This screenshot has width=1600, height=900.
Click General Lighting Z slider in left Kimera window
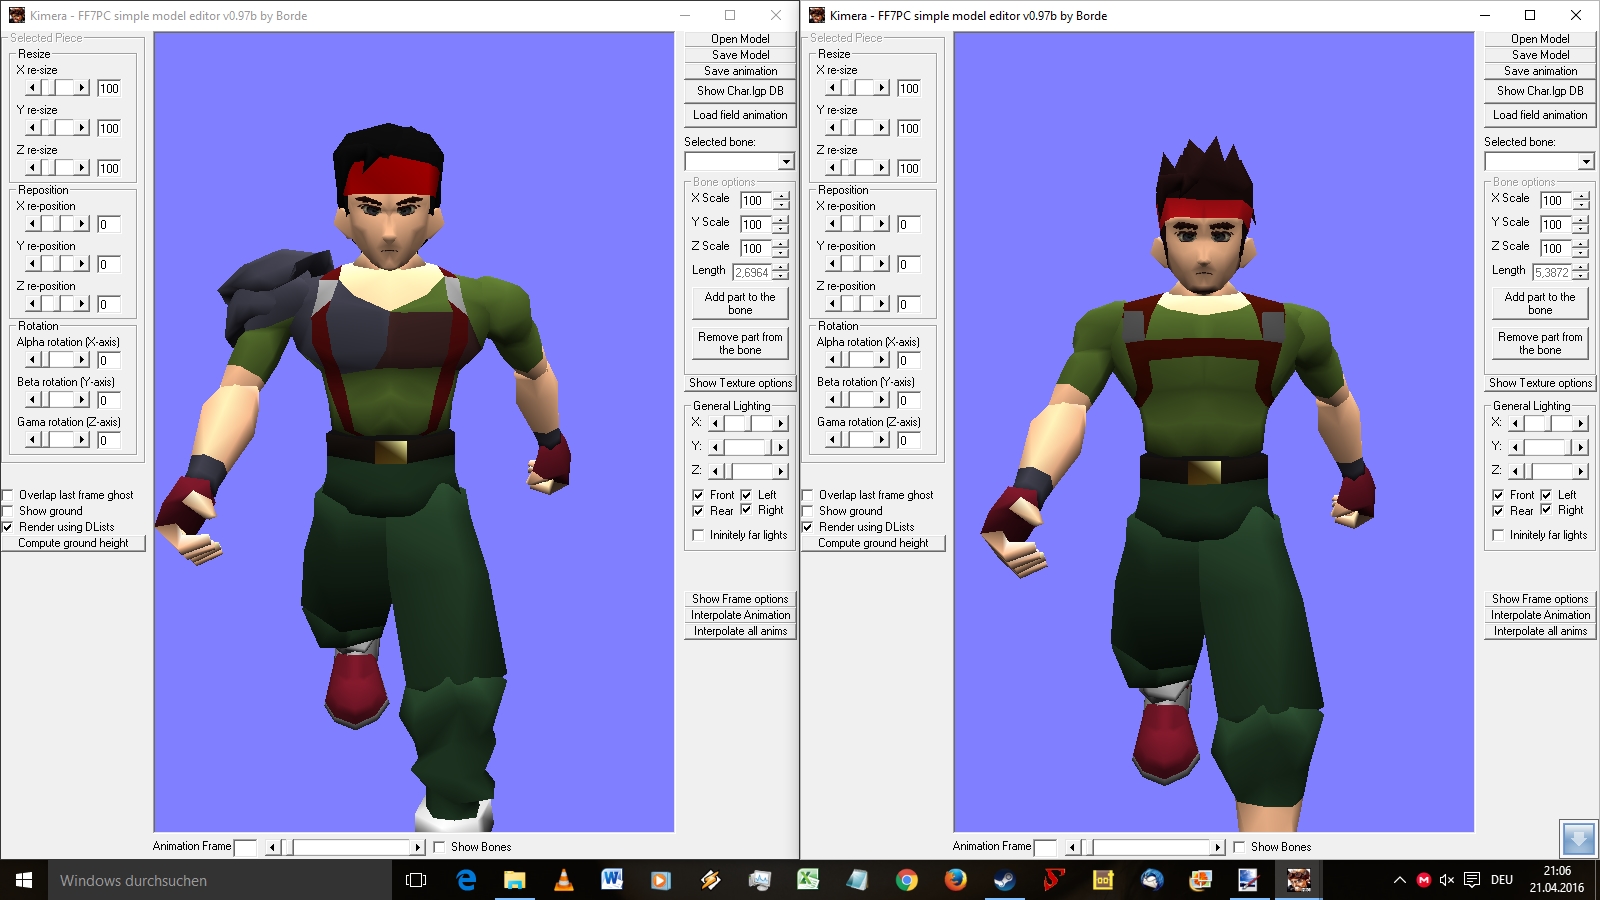pos(748,471)
